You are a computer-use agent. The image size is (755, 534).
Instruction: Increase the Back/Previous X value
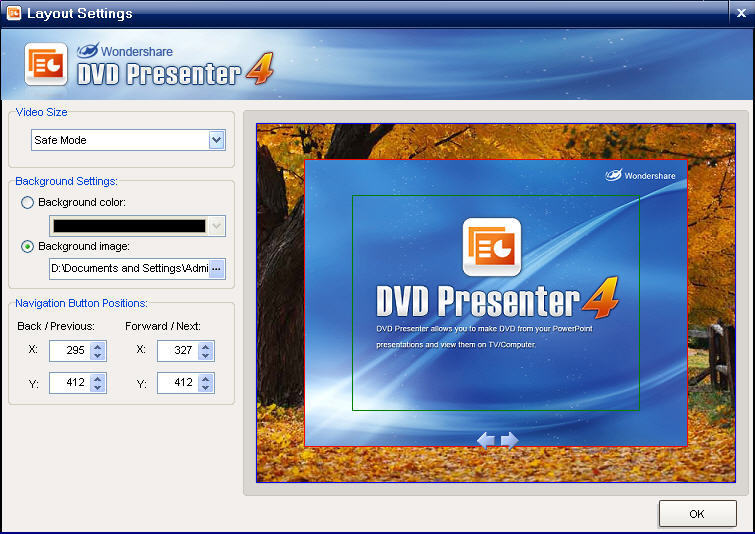98,346
